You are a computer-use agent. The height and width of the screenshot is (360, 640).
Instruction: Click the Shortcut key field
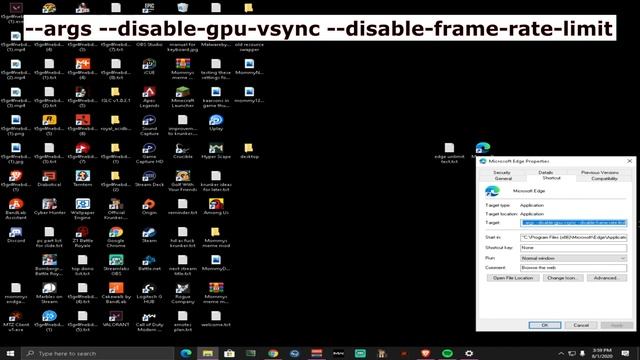click(x=573, y=248)
